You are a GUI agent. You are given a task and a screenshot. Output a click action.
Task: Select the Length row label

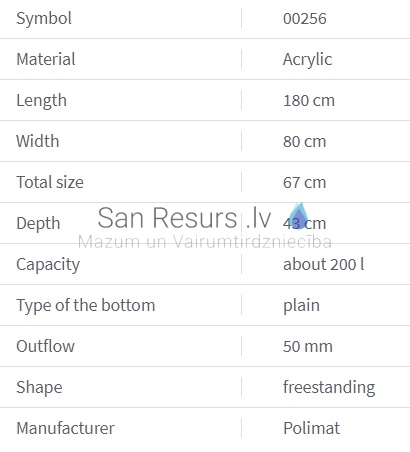click(41, 101)
